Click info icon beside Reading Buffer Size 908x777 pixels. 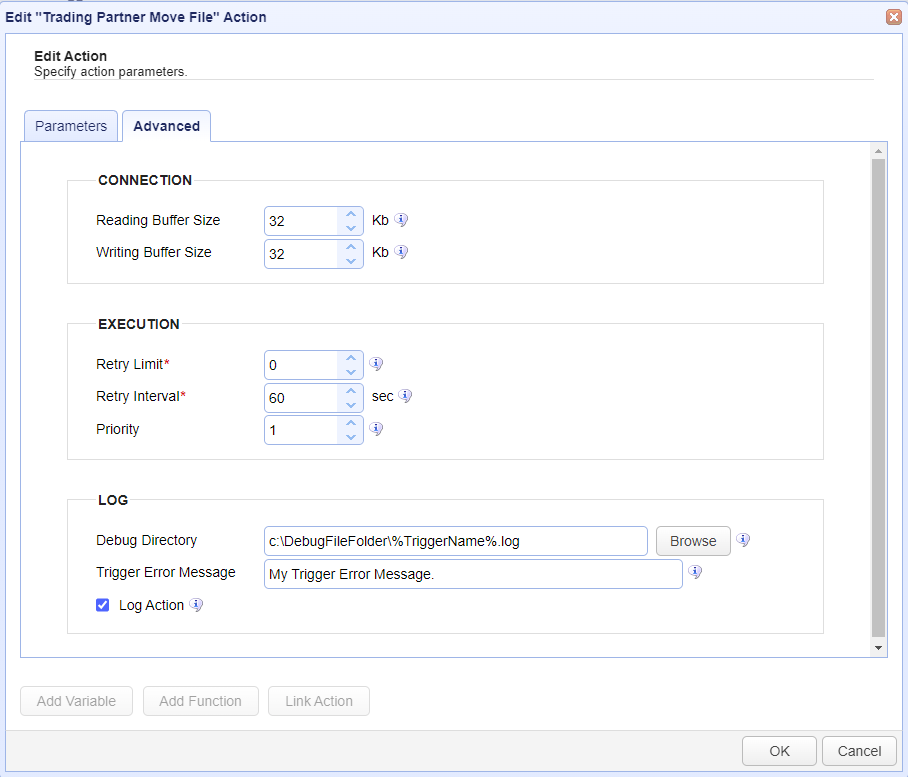401,220
